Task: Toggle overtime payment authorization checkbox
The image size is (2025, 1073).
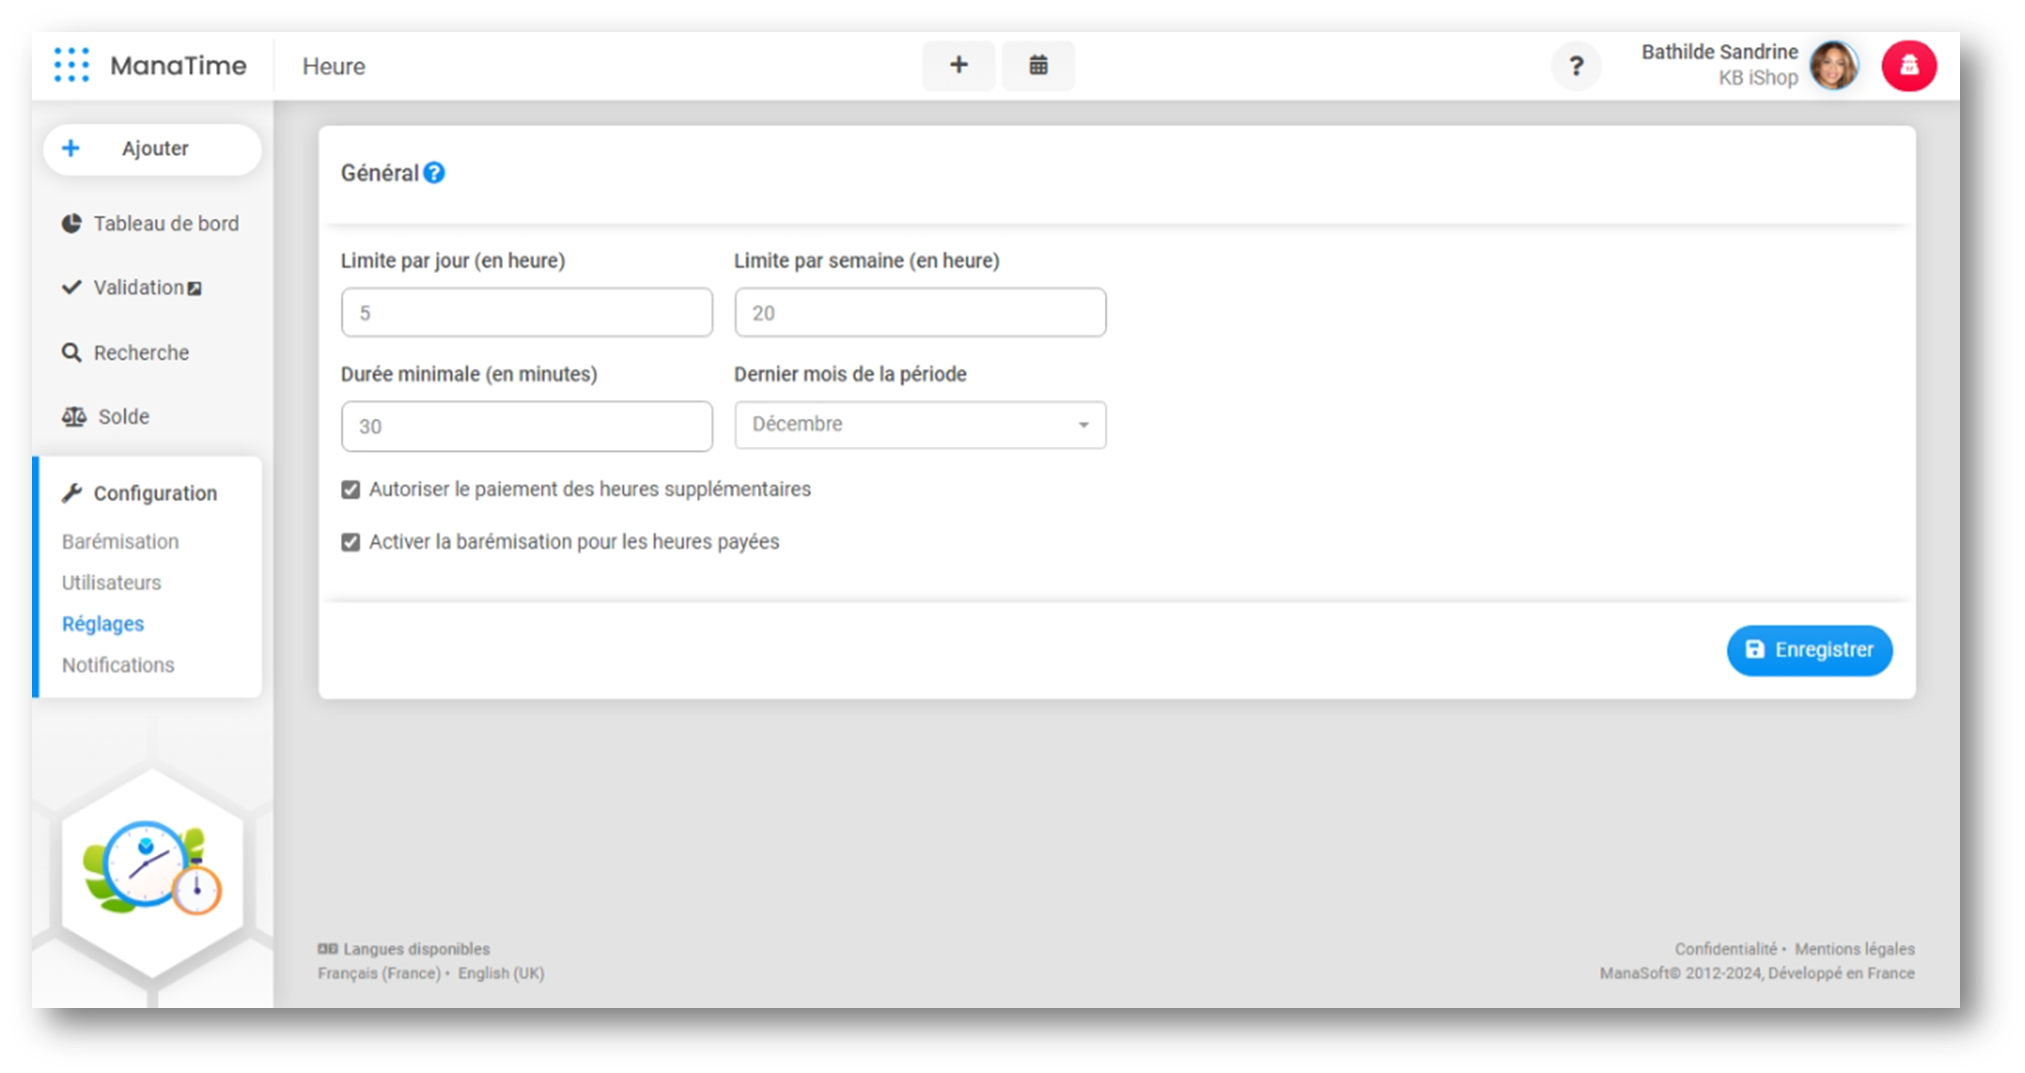Action: (351, 490)
